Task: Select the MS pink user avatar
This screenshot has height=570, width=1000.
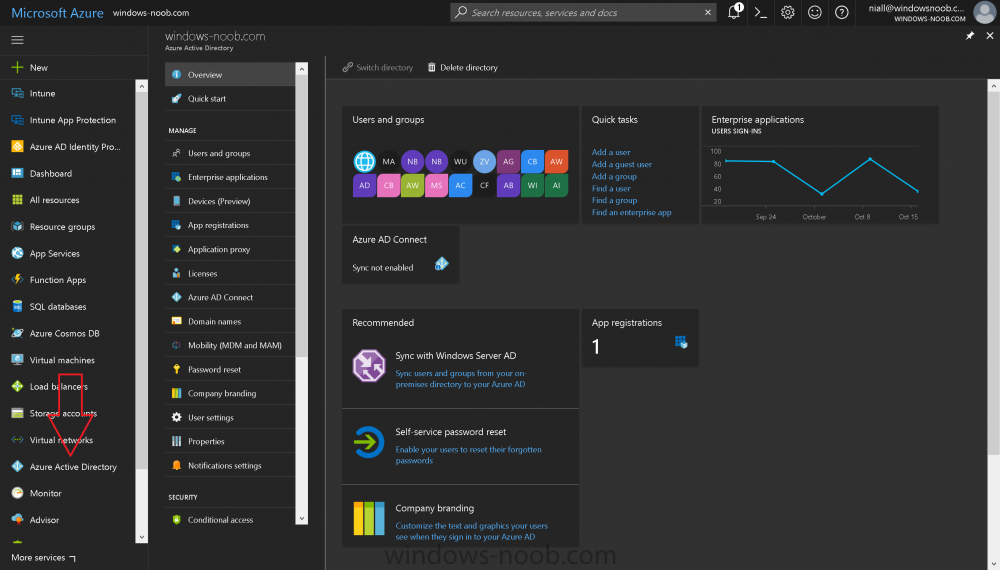Action: click(x=436, y=186)
